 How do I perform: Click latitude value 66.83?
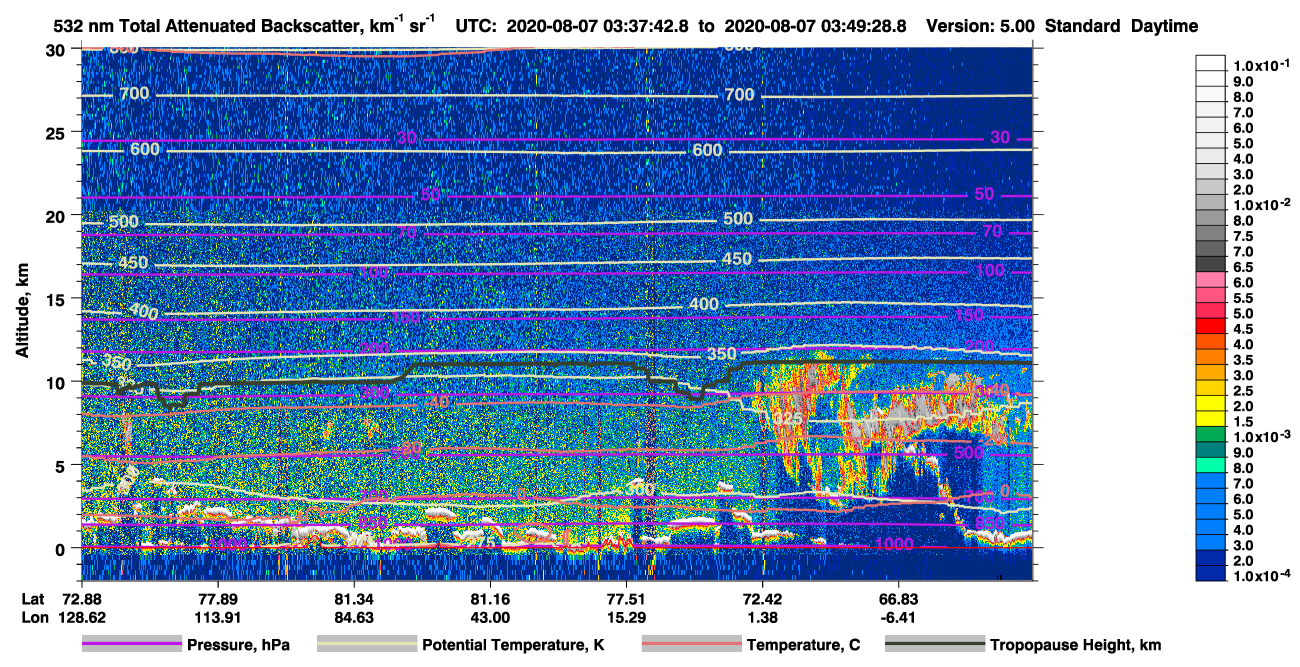pos(899,599)
